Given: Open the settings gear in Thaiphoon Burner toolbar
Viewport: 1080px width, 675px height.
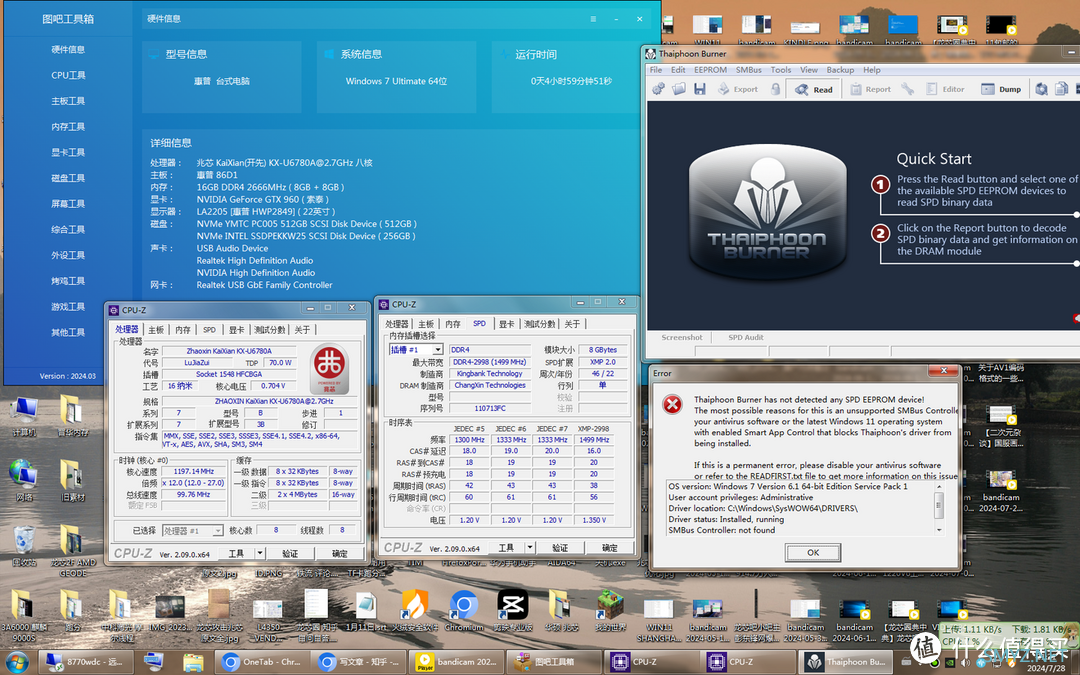Looking at the screenshot, I should [x=658, y=89].
